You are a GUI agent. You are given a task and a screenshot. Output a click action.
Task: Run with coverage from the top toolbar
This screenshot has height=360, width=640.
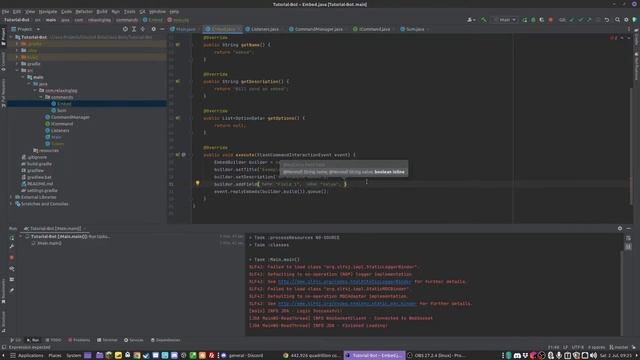pyautogui.click(x=542, y=20)
